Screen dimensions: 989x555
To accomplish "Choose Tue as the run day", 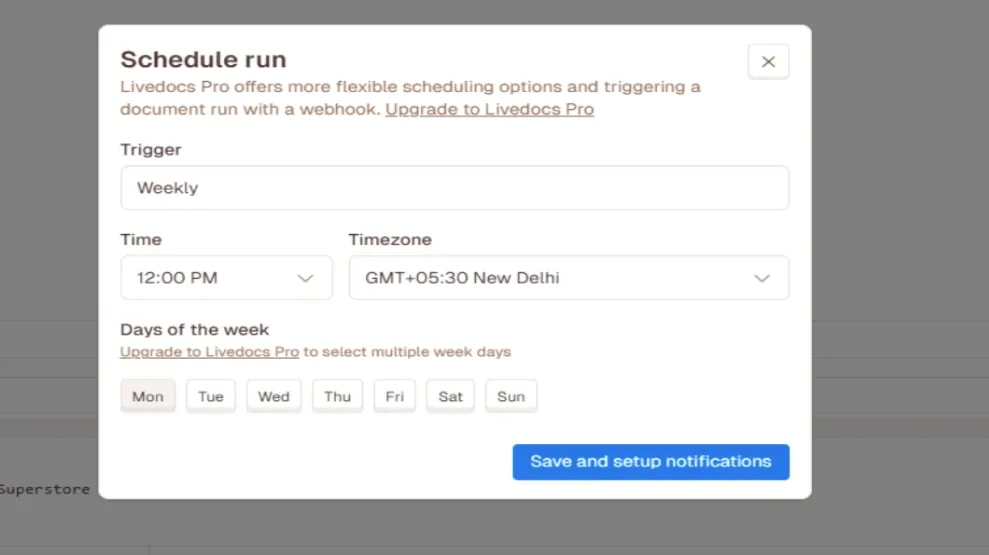I will click(x=211, y=396).
